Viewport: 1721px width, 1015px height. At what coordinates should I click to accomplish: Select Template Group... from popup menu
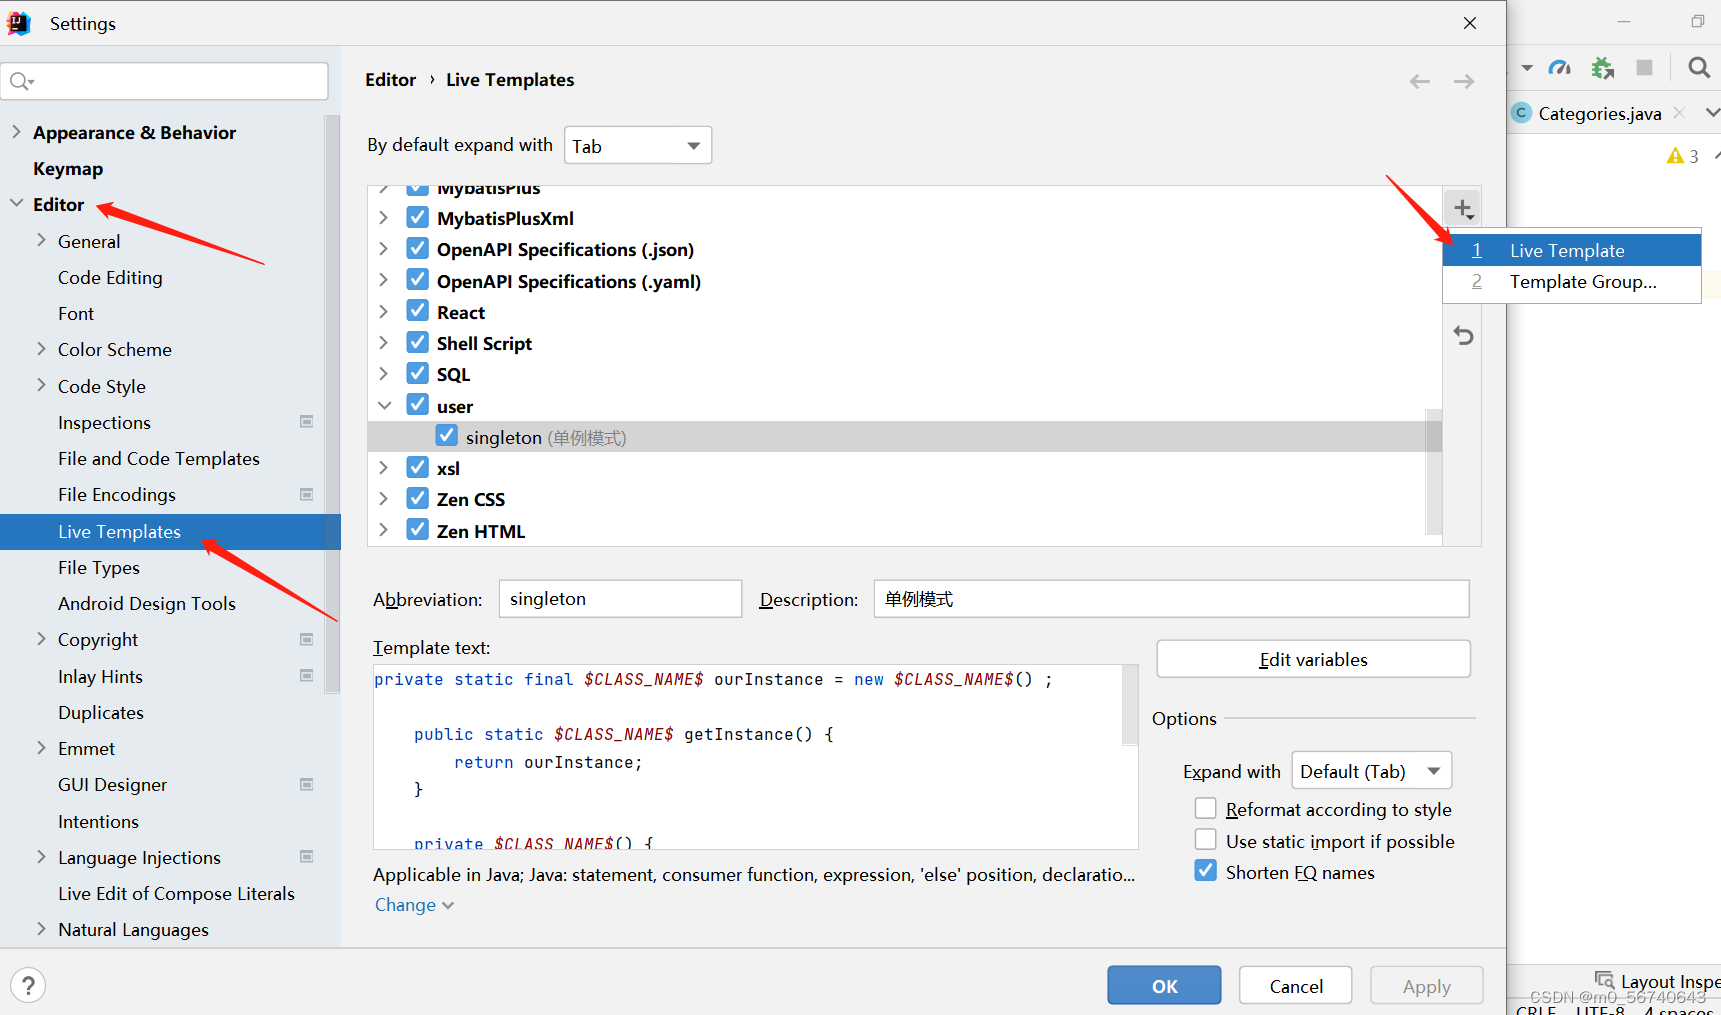(x=1572, y=282)
